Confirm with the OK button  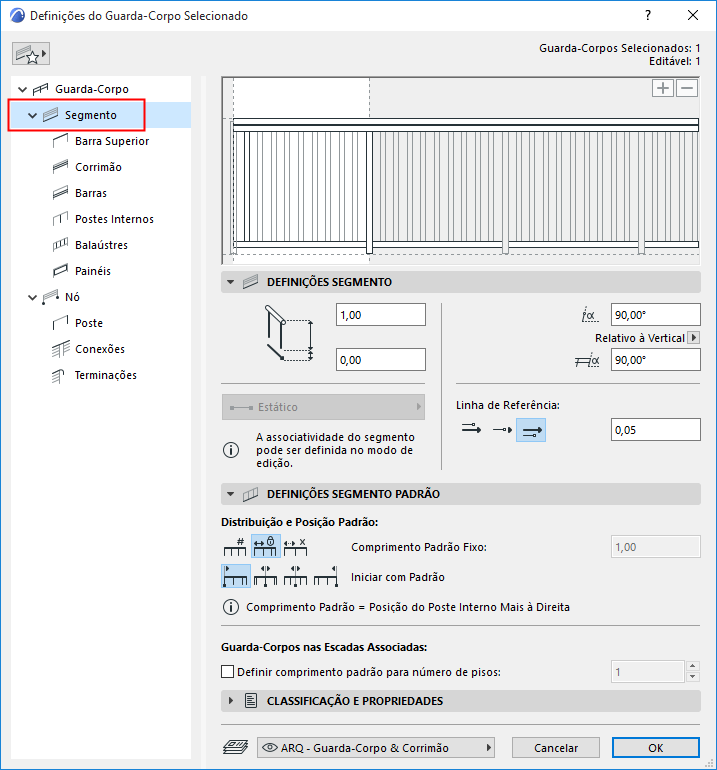[x=656, y=747]
